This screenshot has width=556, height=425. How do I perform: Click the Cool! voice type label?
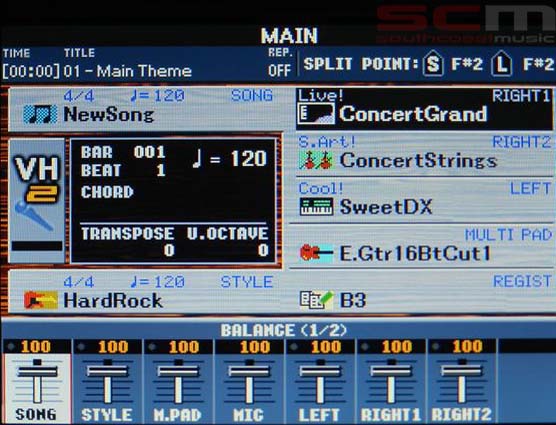[321, 188]
